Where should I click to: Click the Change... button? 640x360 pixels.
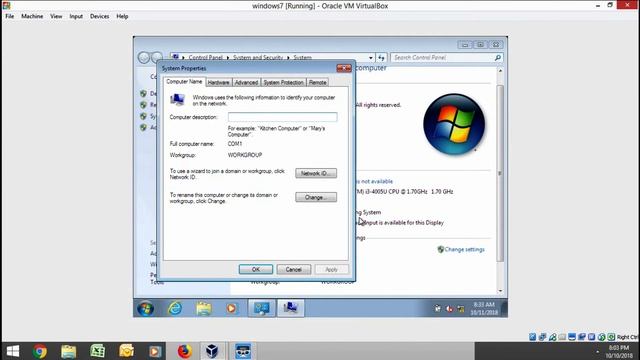pos(316,197)
